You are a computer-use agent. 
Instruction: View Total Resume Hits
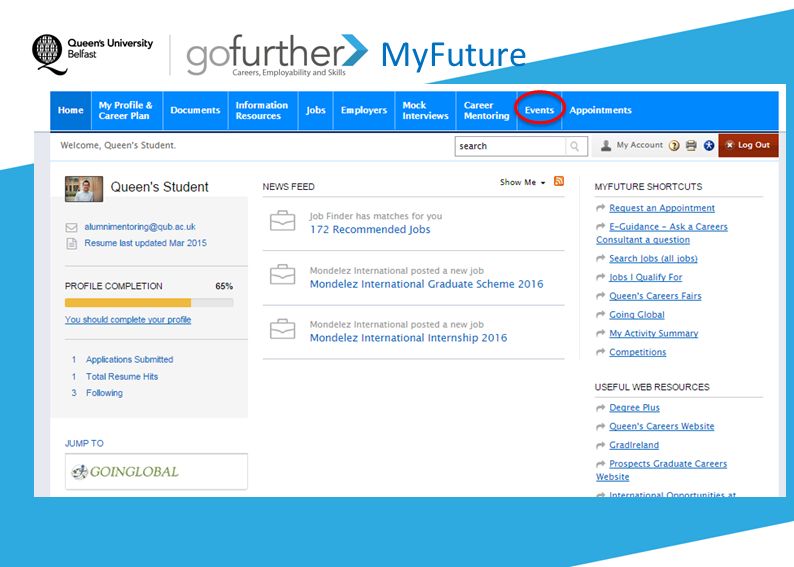(x=122, y=377)
